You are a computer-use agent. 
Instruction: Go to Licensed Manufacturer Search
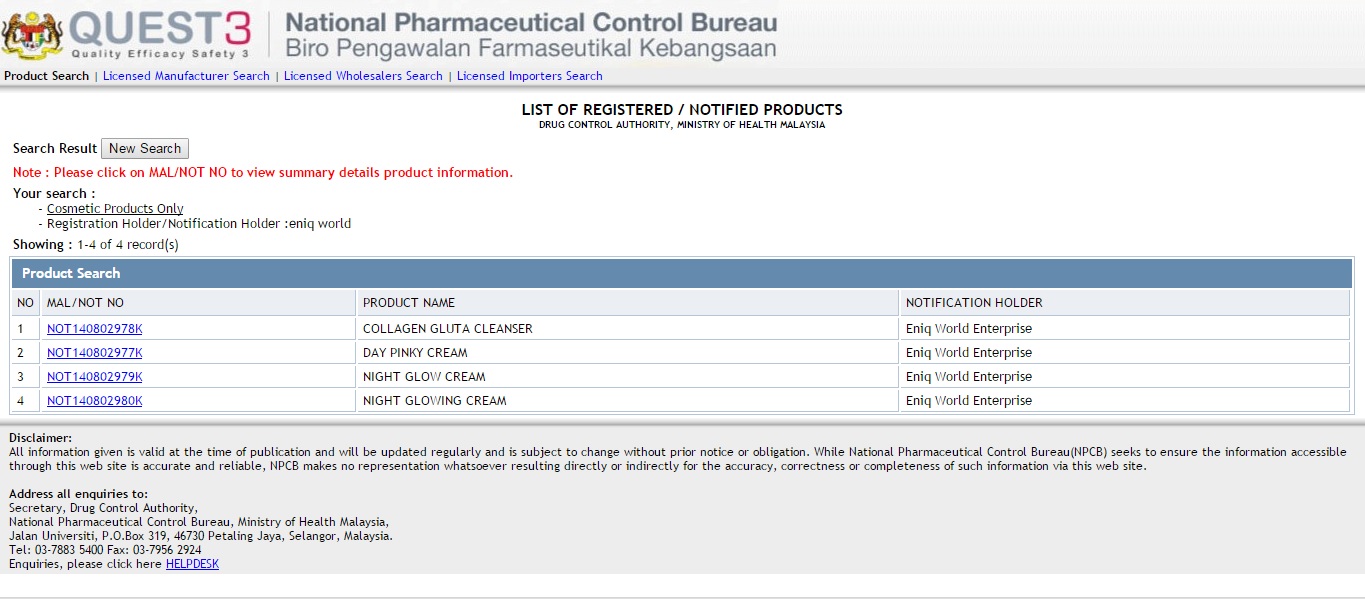tap(186, 76)
